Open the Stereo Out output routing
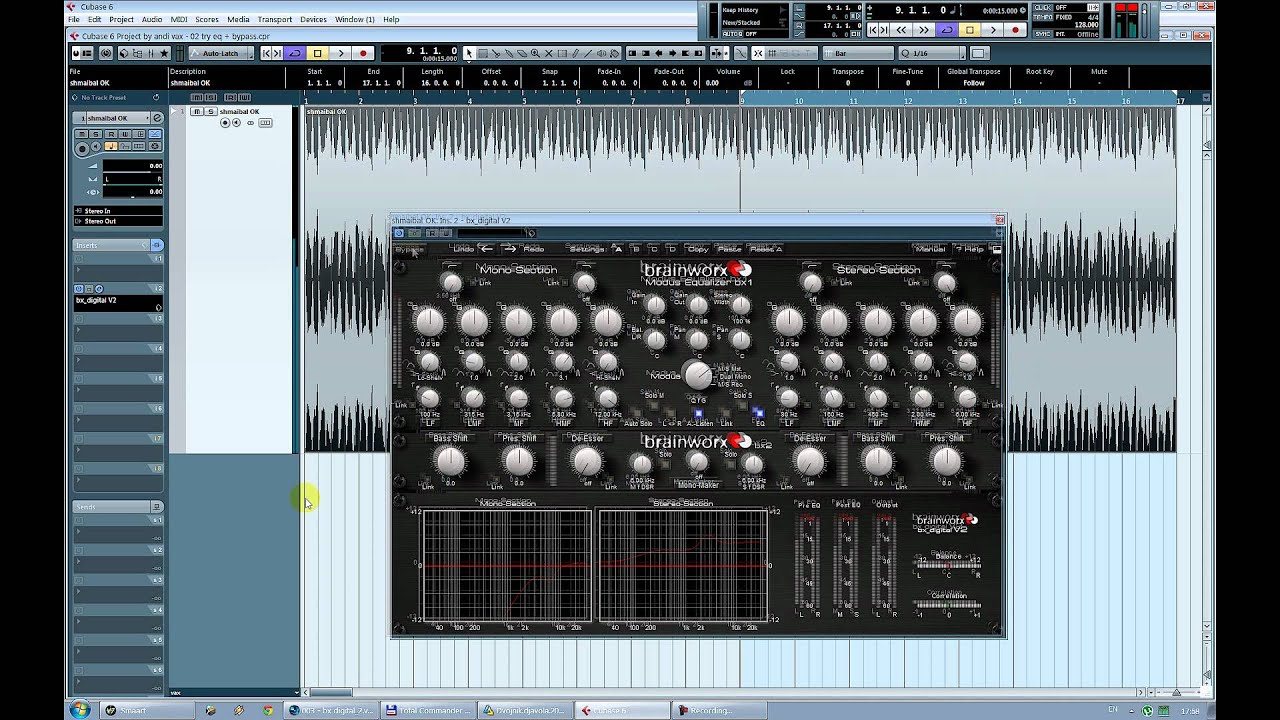The height and width of the screenshot is (720, 1280). (117, 221)
